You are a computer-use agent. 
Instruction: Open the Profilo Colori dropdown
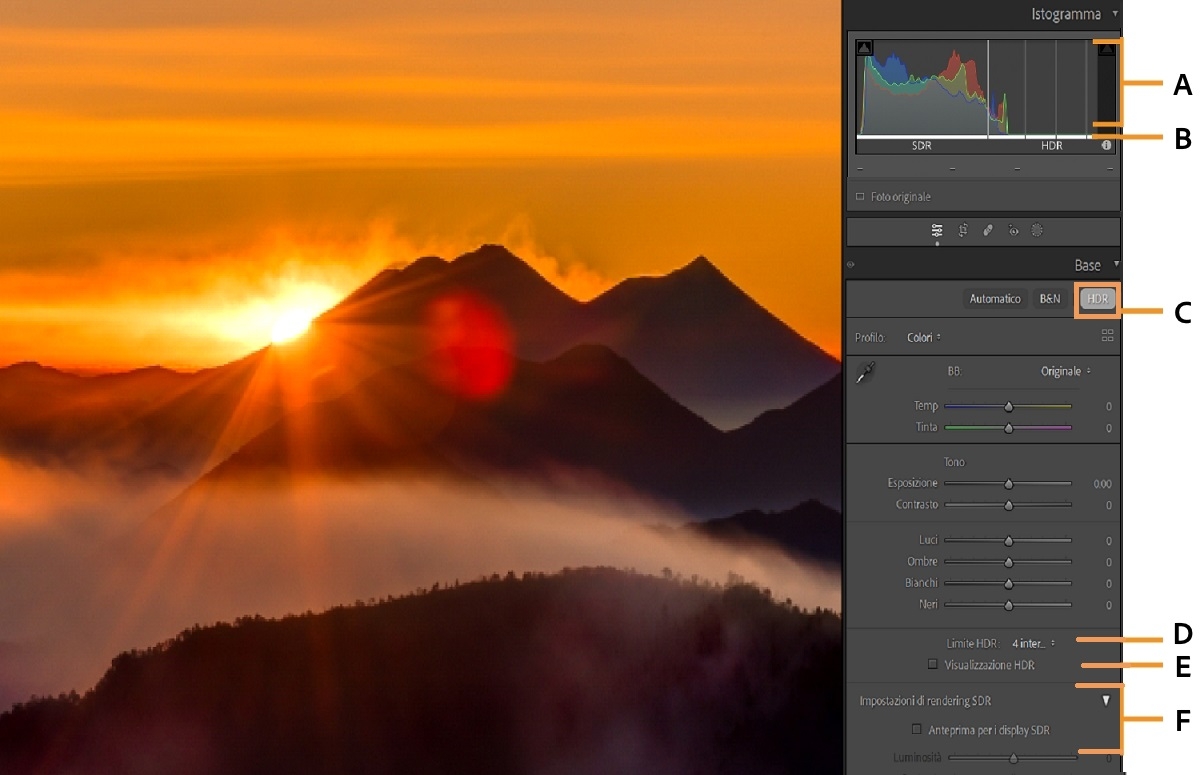click(924, 337)
